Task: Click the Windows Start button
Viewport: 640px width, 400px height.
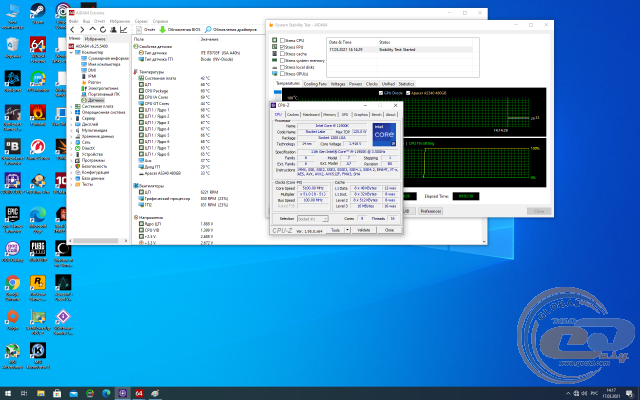Action: coord(8,393)
